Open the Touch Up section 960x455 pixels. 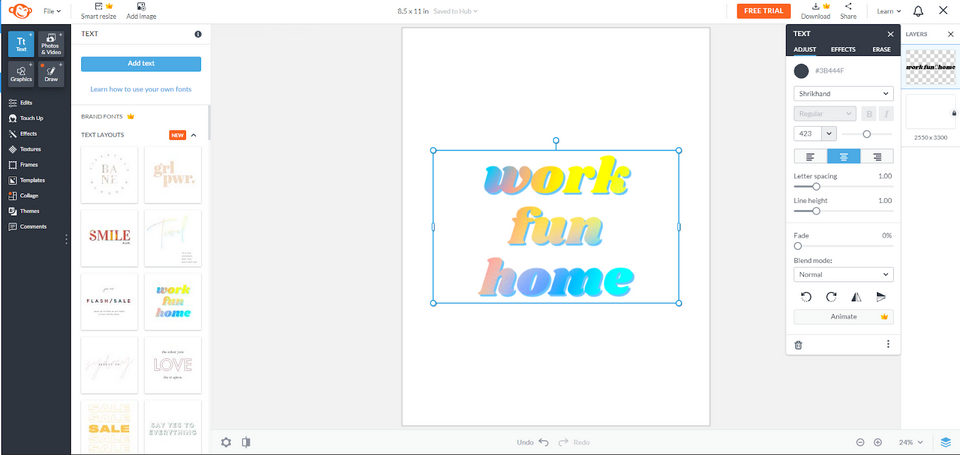(26, 118)
